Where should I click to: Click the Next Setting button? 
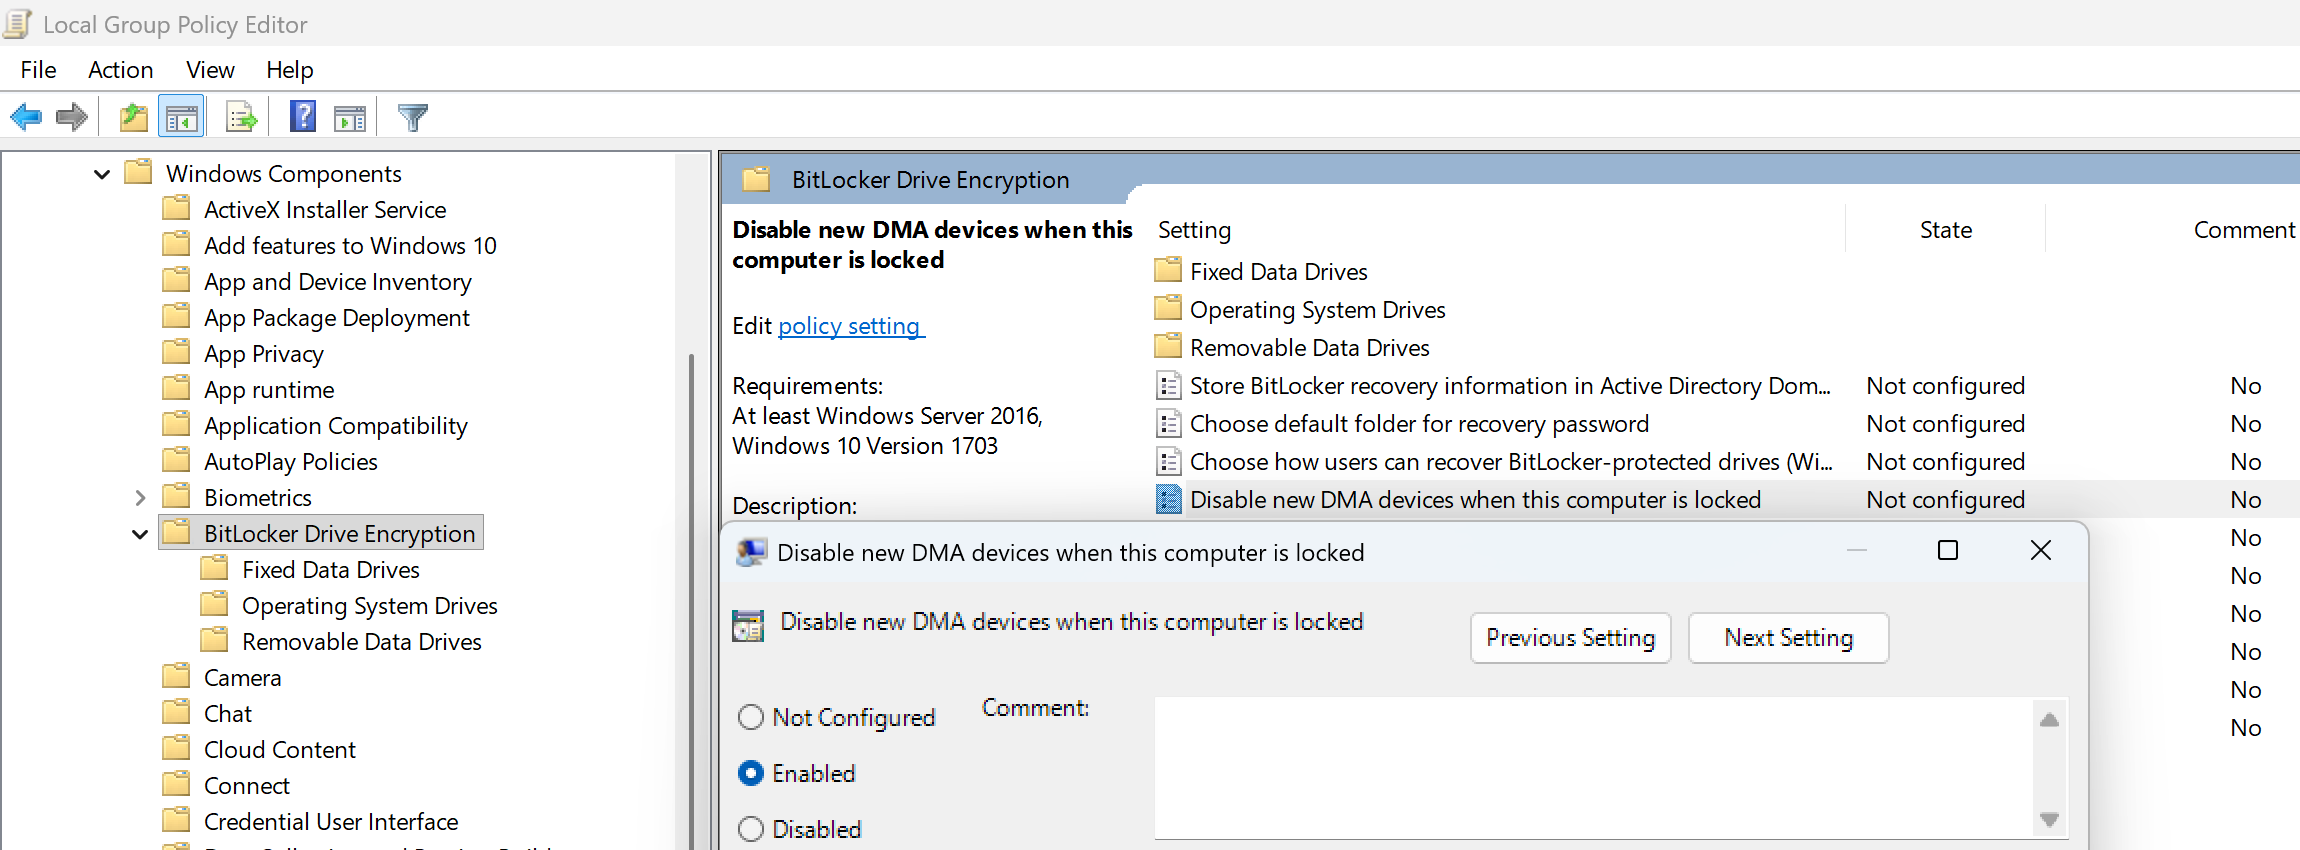click(1788, 638)
